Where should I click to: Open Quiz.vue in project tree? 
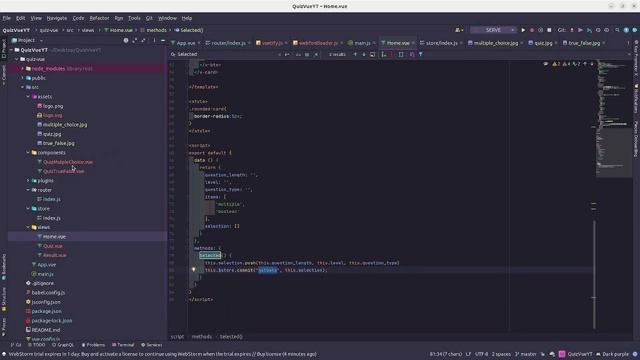[53, 246]
